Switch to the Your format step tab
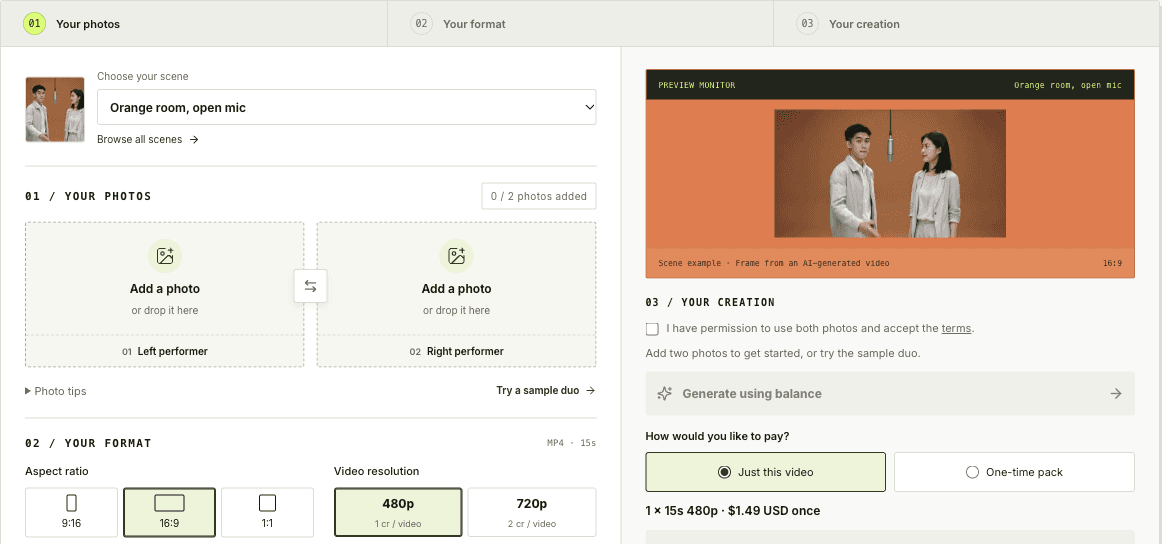 (x=580, y=24)
